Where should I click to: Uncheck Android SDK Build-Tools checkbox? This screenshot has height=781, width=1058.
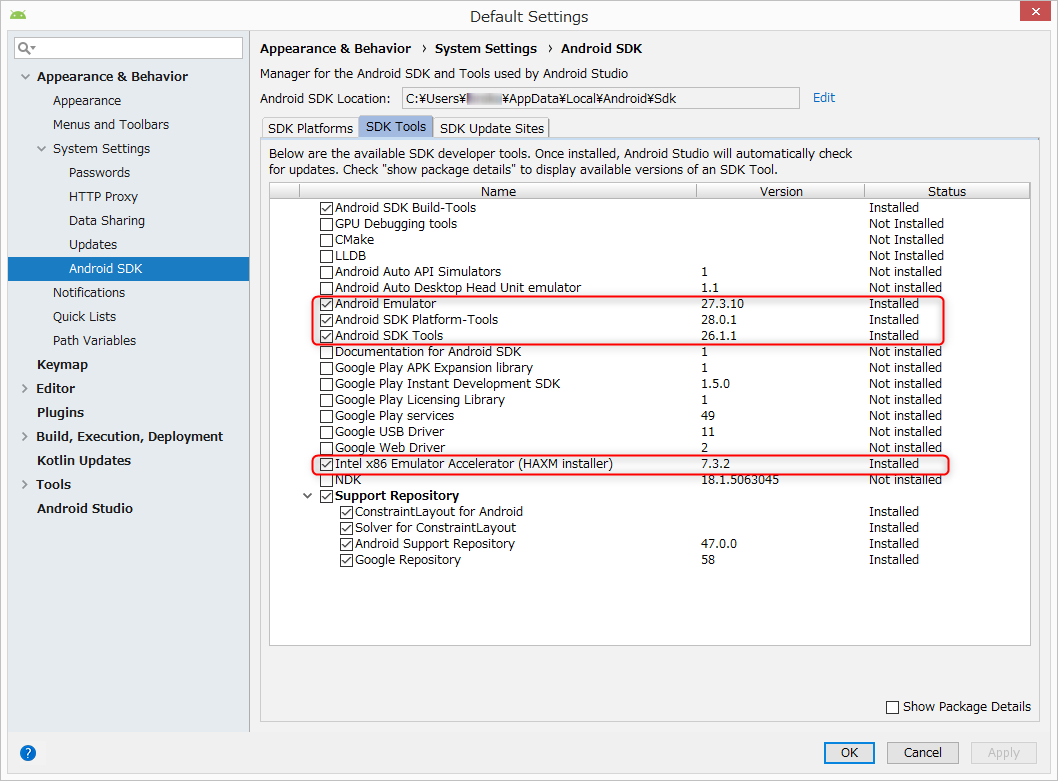(x=327, y=208)
